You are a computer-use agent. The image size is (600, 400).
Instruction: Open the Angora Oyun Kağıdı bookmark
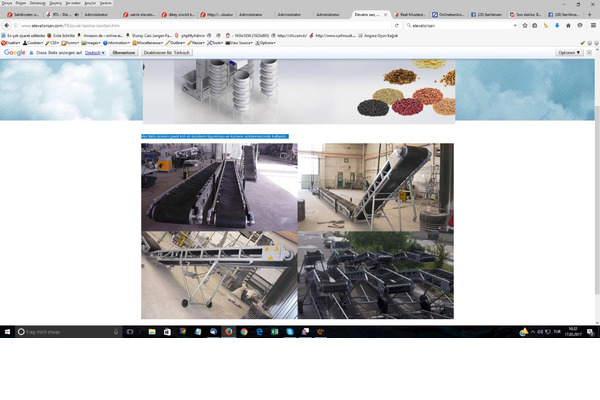[x=378, y=35]
